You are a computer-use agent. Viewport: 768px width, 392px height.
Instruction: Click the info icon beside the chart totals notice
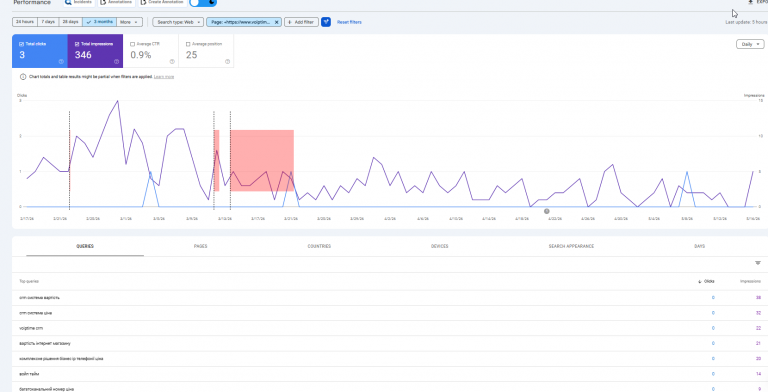click(x=23, y=77)
